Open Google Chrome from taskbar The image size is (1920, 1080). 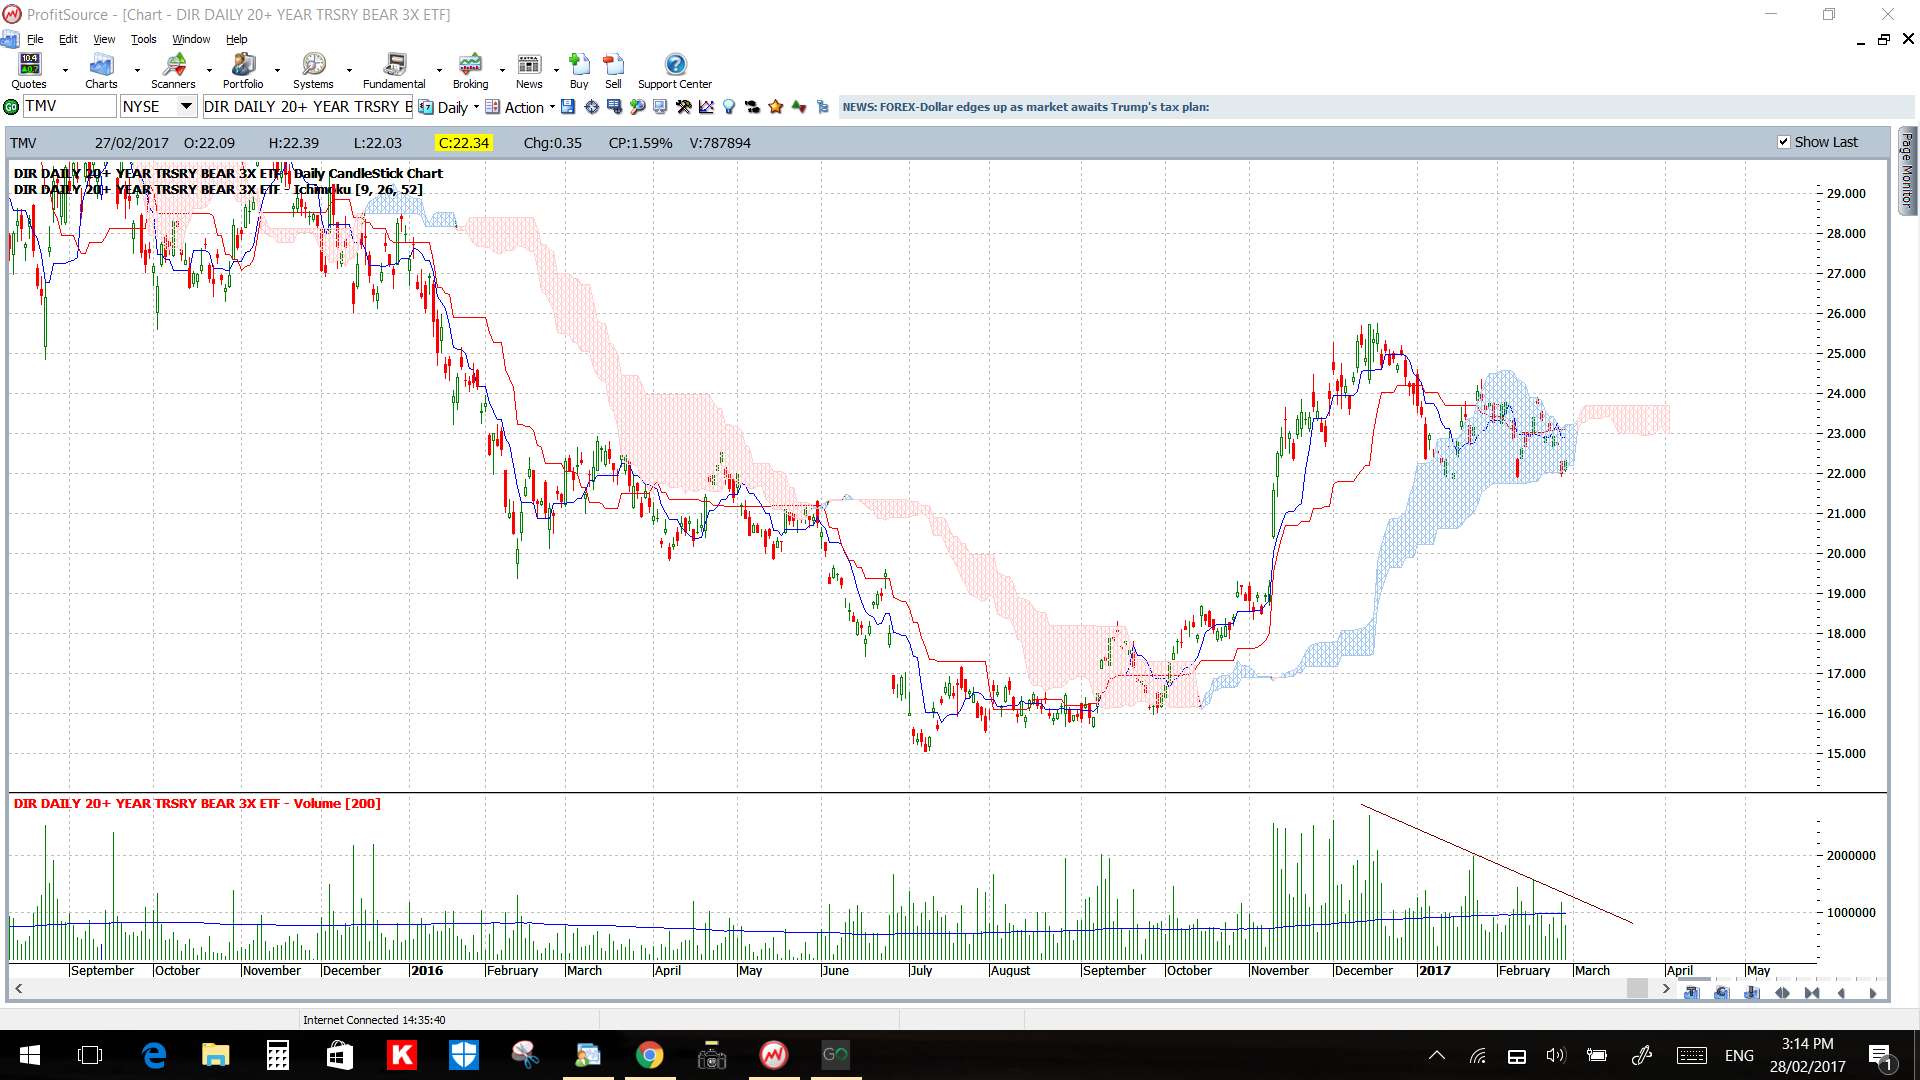[x=650, y=1055]
